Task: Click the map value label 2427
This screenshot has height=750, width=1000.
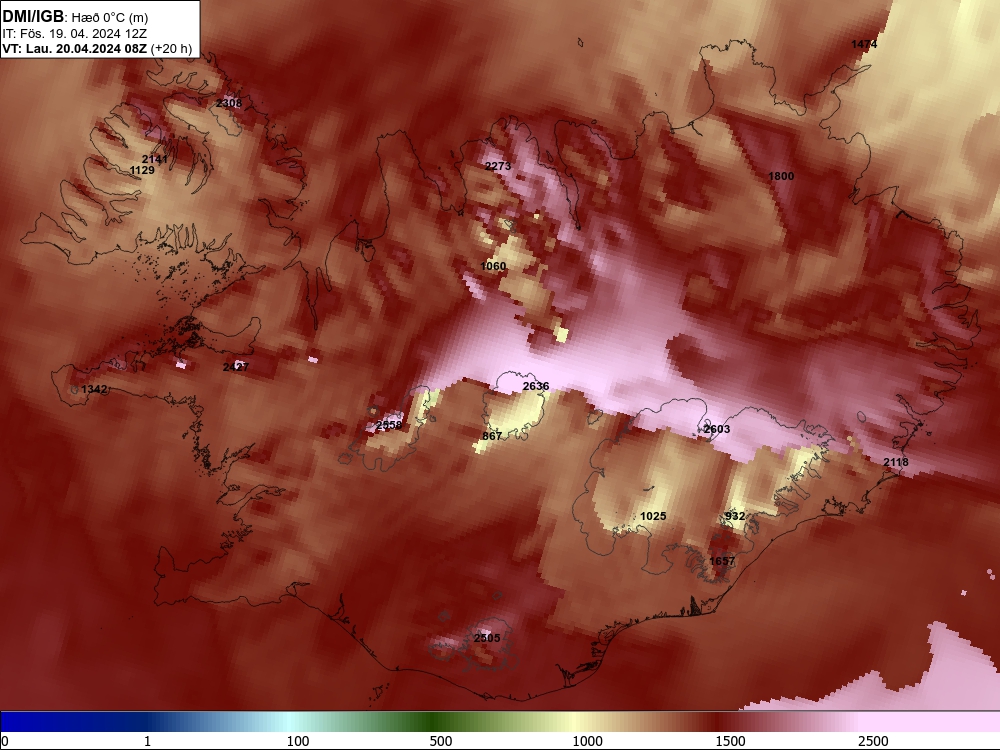Action: point(236,367)
